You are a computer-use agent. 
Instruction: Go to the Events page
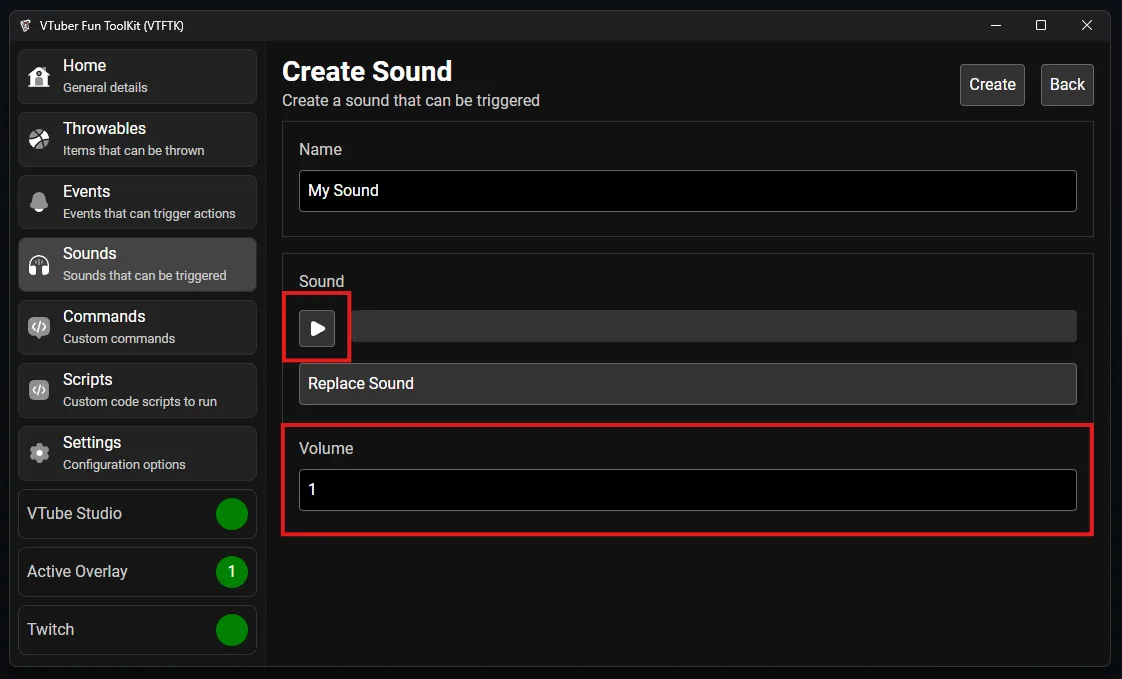(x=137, y=202)
